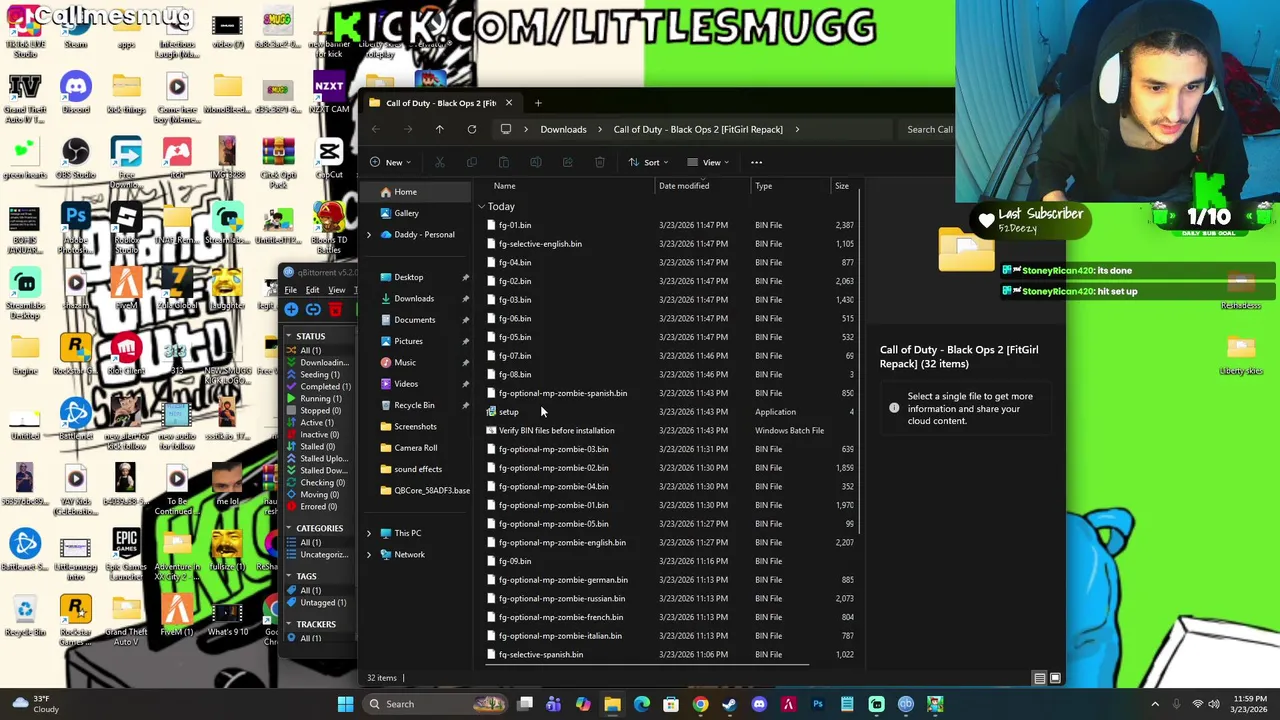This screenshot has width=1280, height=720.
Task: Expand This PC in navigation pane
Action: point(369,533)
